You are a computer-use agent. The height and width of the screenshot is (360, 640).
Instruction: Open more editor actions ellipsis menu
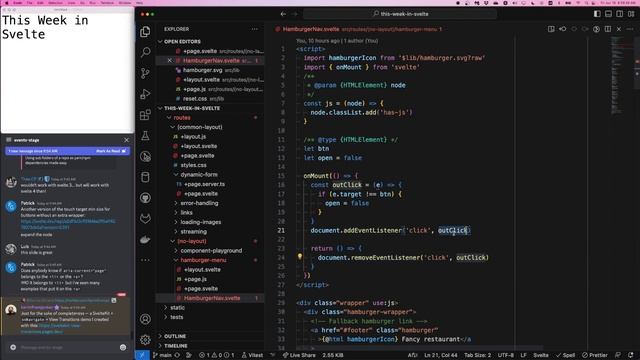(630, 29)
